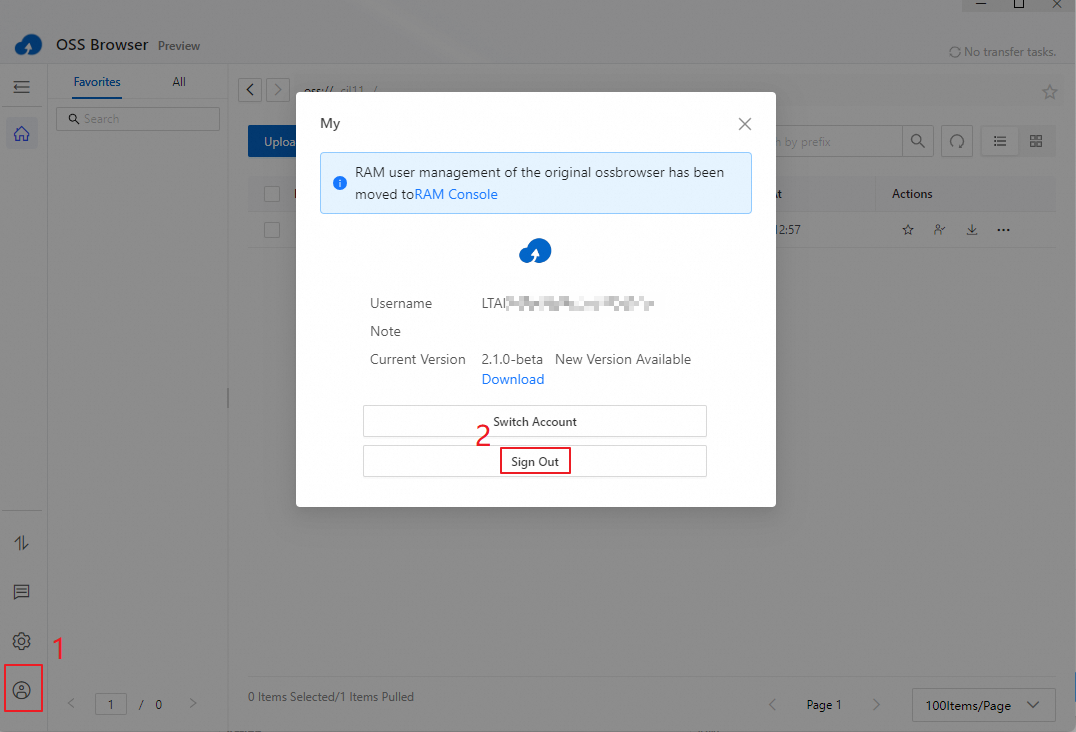Switch to list view
The height and width of the screenshot is (732, 1076).
pyautogui.click(x=1000, y=141)
